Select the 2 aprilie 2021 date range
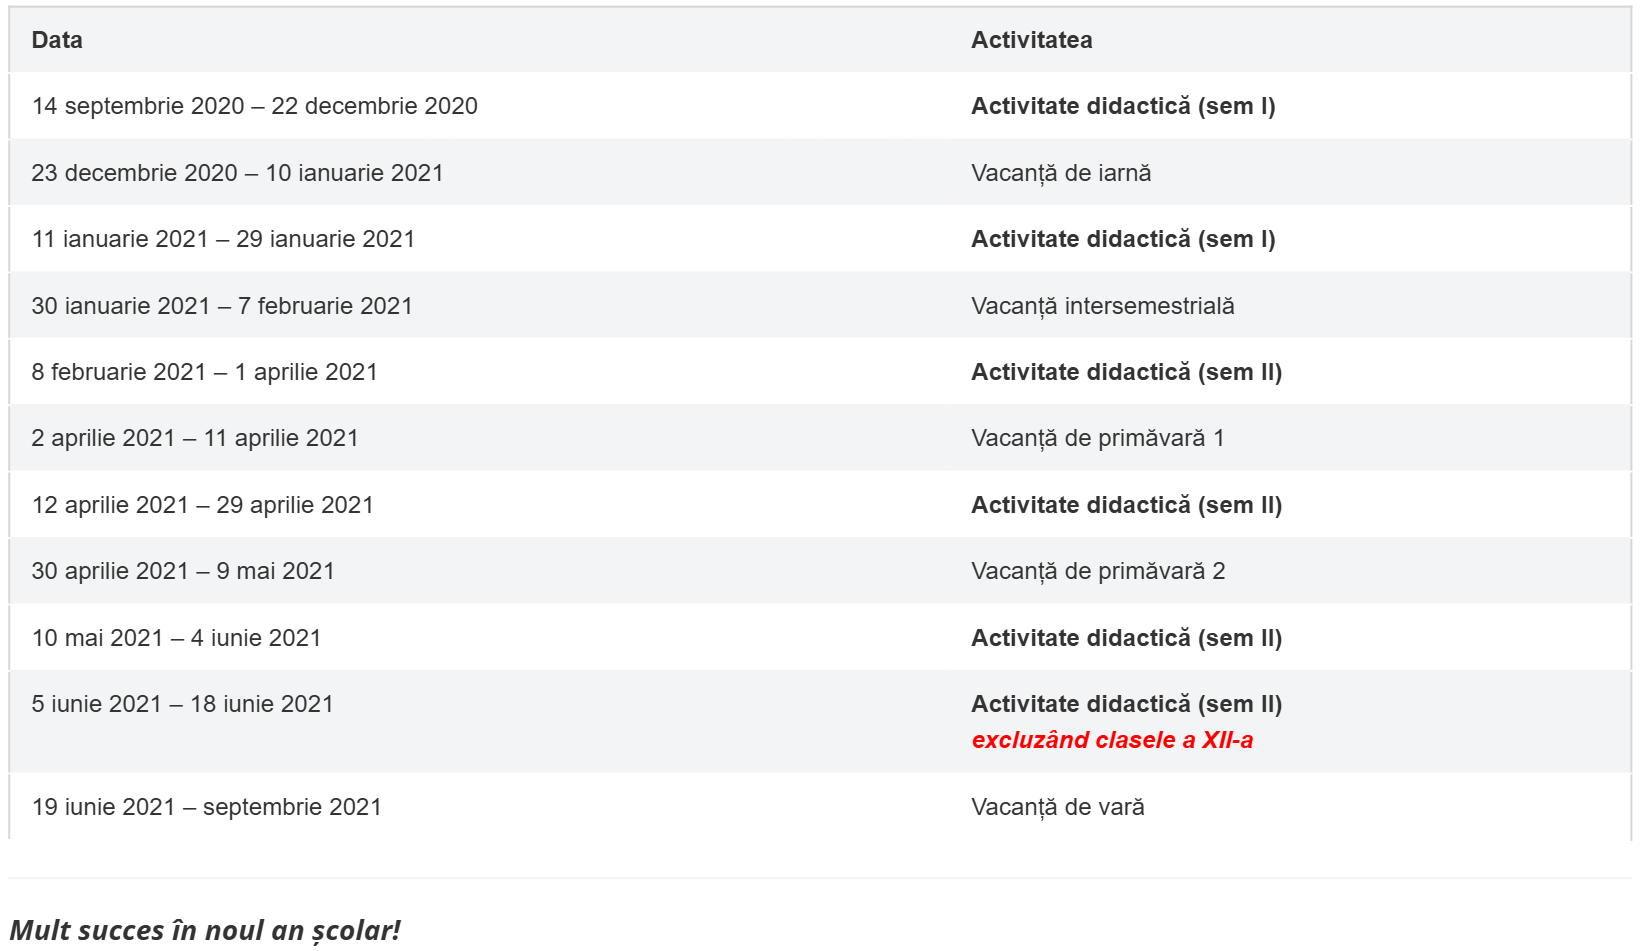Viewport: 1642px width, 951px height. tap(195, 438)
